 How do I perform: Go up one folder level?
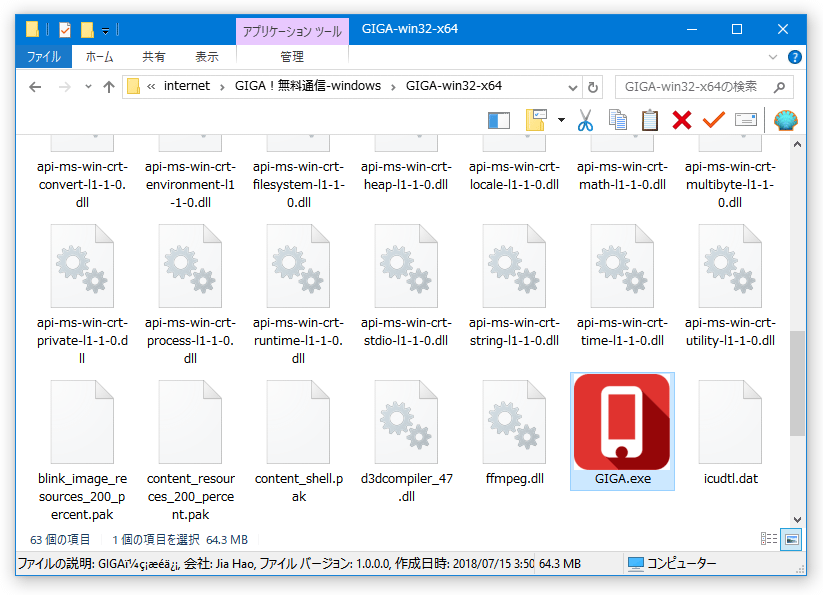point(109,87)
